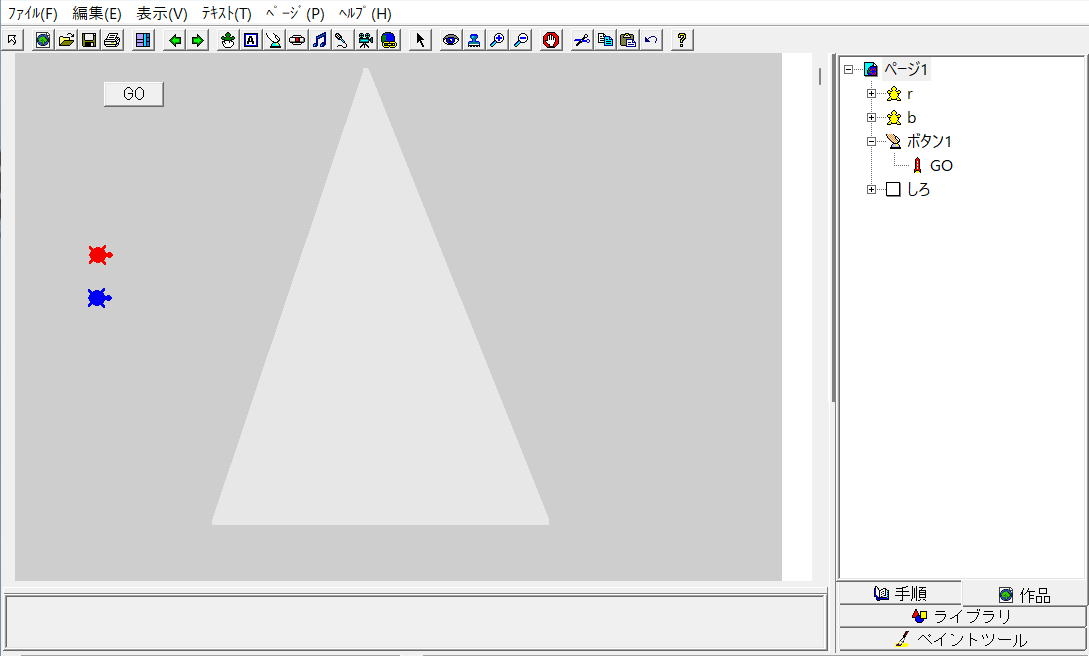Select the slider creation tool icon
The width and height of the screenshot is (1089, 656).
pyautogui.click(x=297, y=40)
